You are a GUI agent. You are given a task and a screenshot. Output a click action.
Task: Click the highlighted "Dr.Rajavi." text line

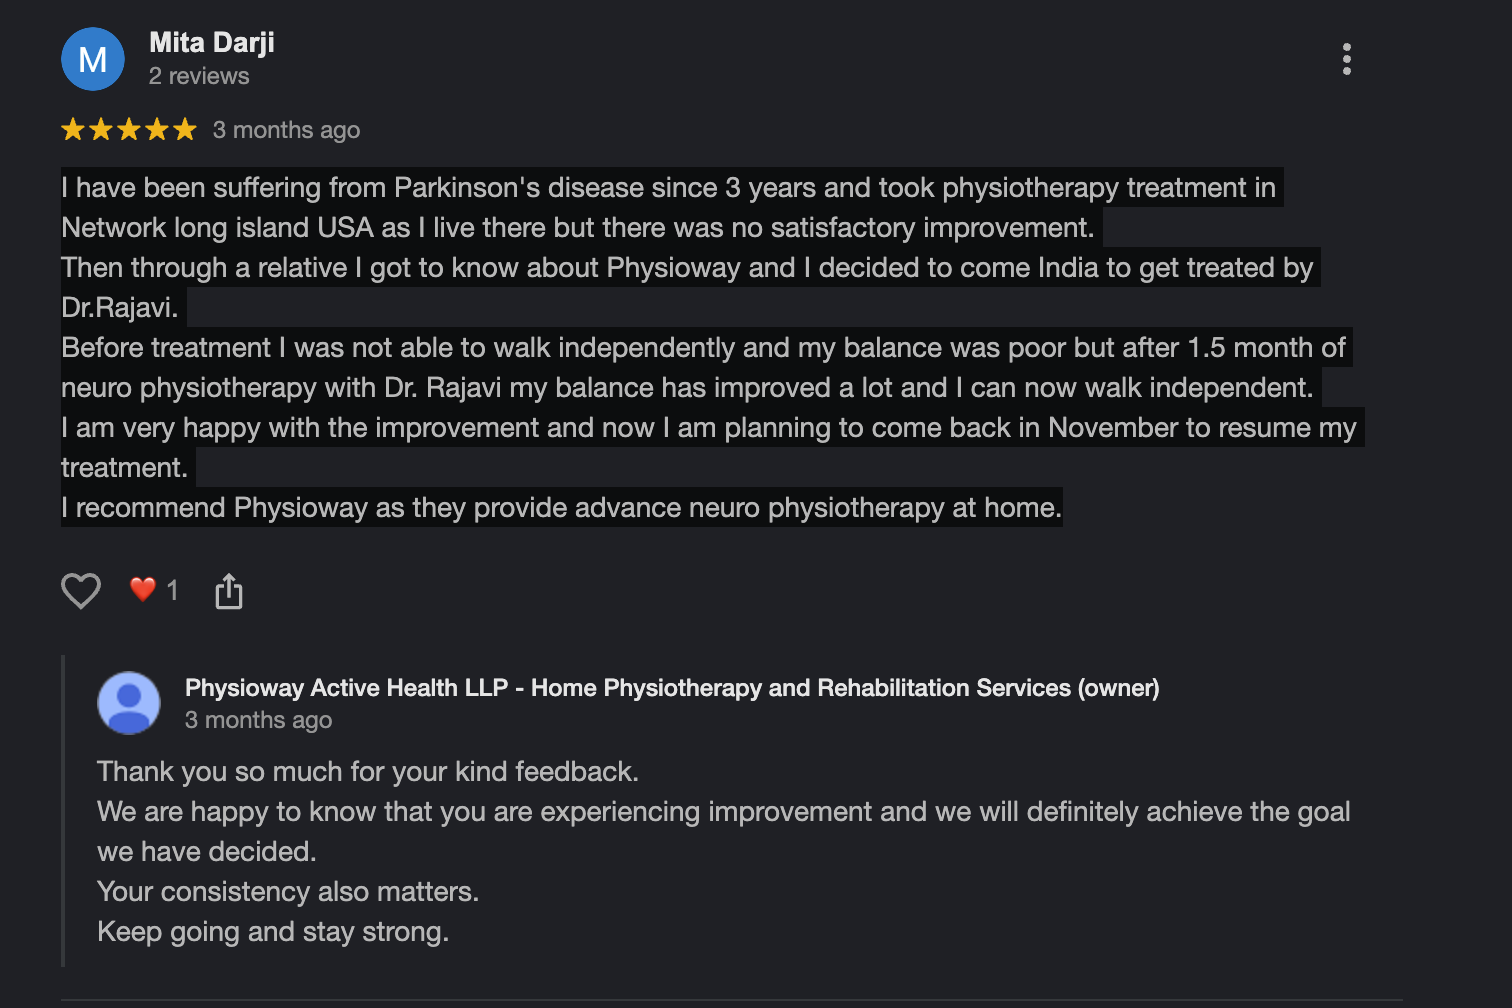point(120,308)
